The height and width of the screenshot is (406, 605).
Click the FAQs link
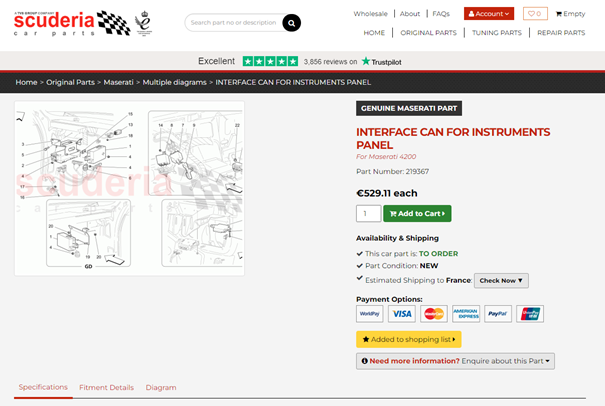pyautogui.click(x=441, y=14)
